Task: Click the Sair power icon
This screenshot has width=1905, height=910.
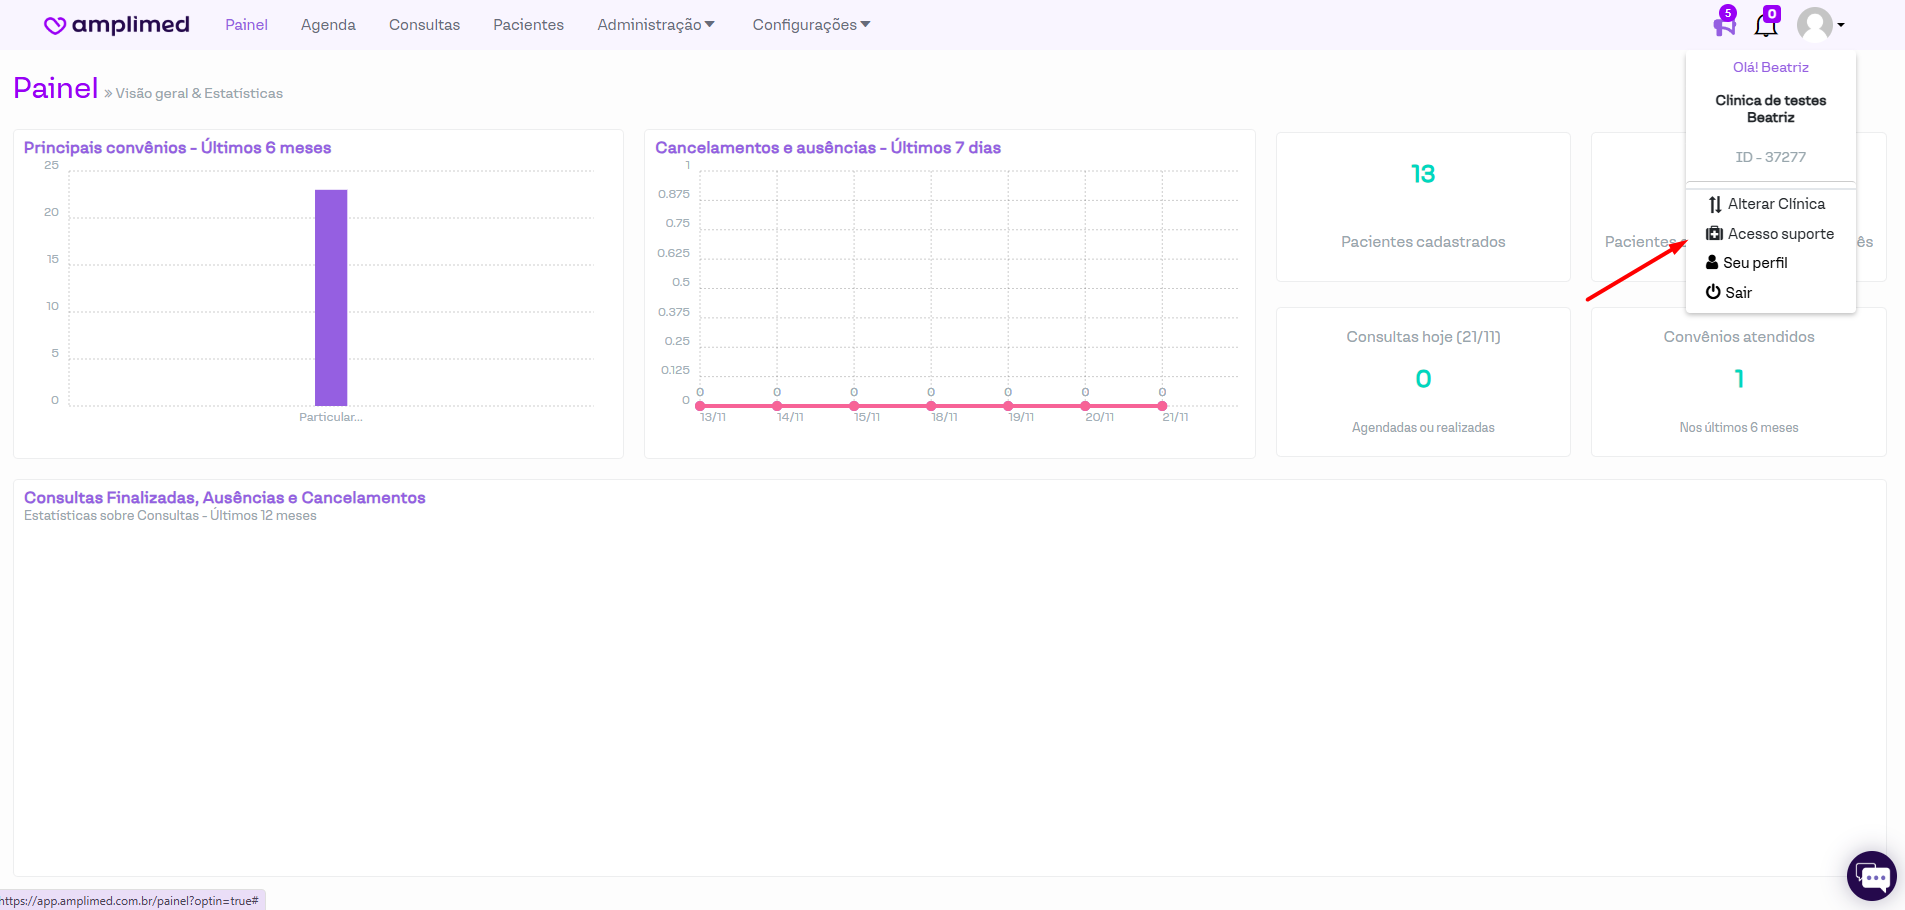Action: [1713, 292]
